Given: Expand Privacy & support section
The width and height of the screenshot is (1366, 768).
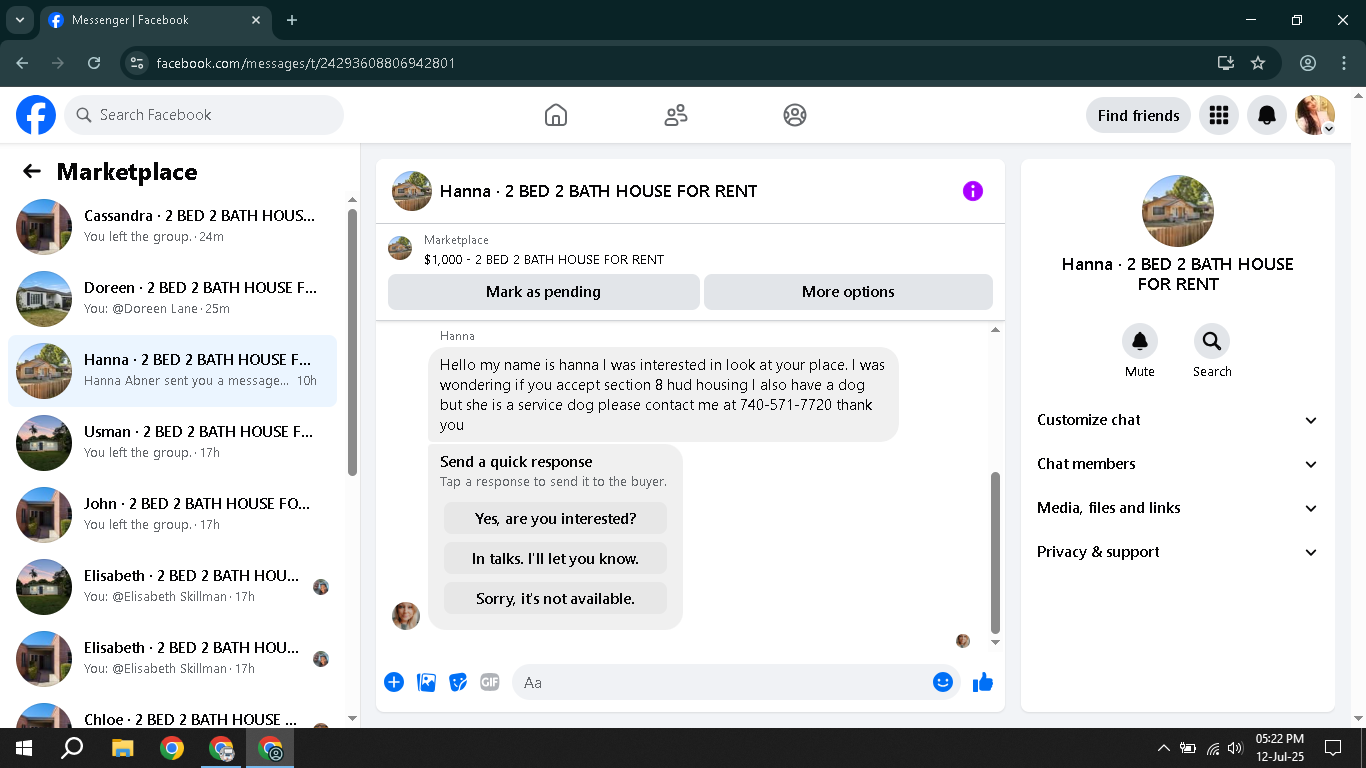Looking at the screenshot, I should [x=1178, y=552].
